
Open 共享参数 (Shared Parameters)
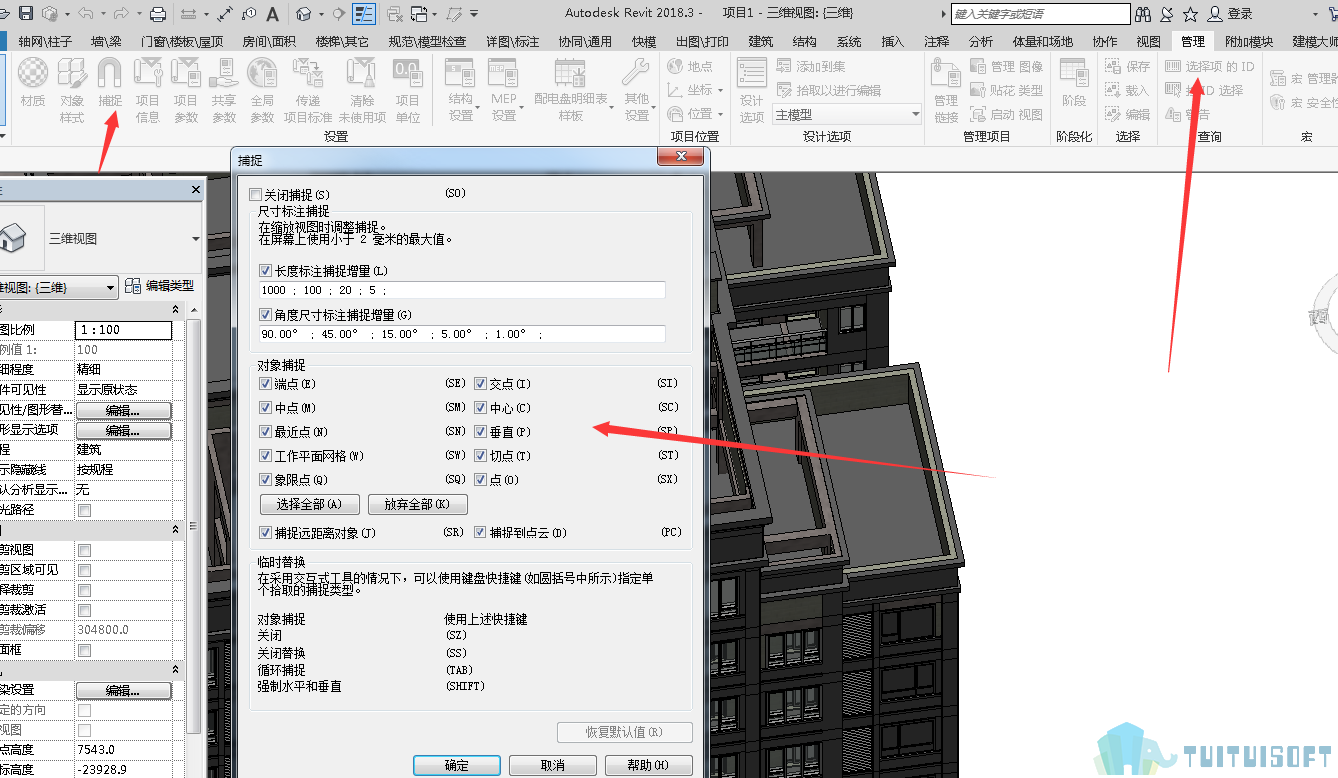pyautogui.click(x=224, y=88)
